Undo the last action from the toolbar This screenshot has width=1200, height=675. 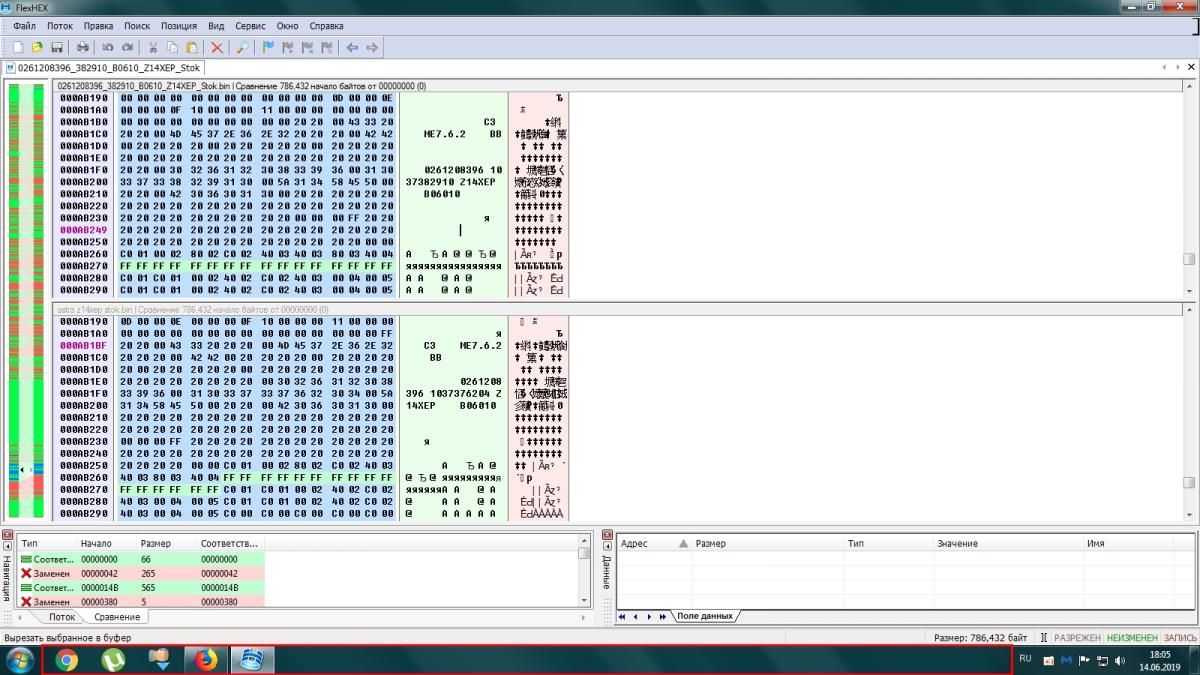[x=108, y=47]
